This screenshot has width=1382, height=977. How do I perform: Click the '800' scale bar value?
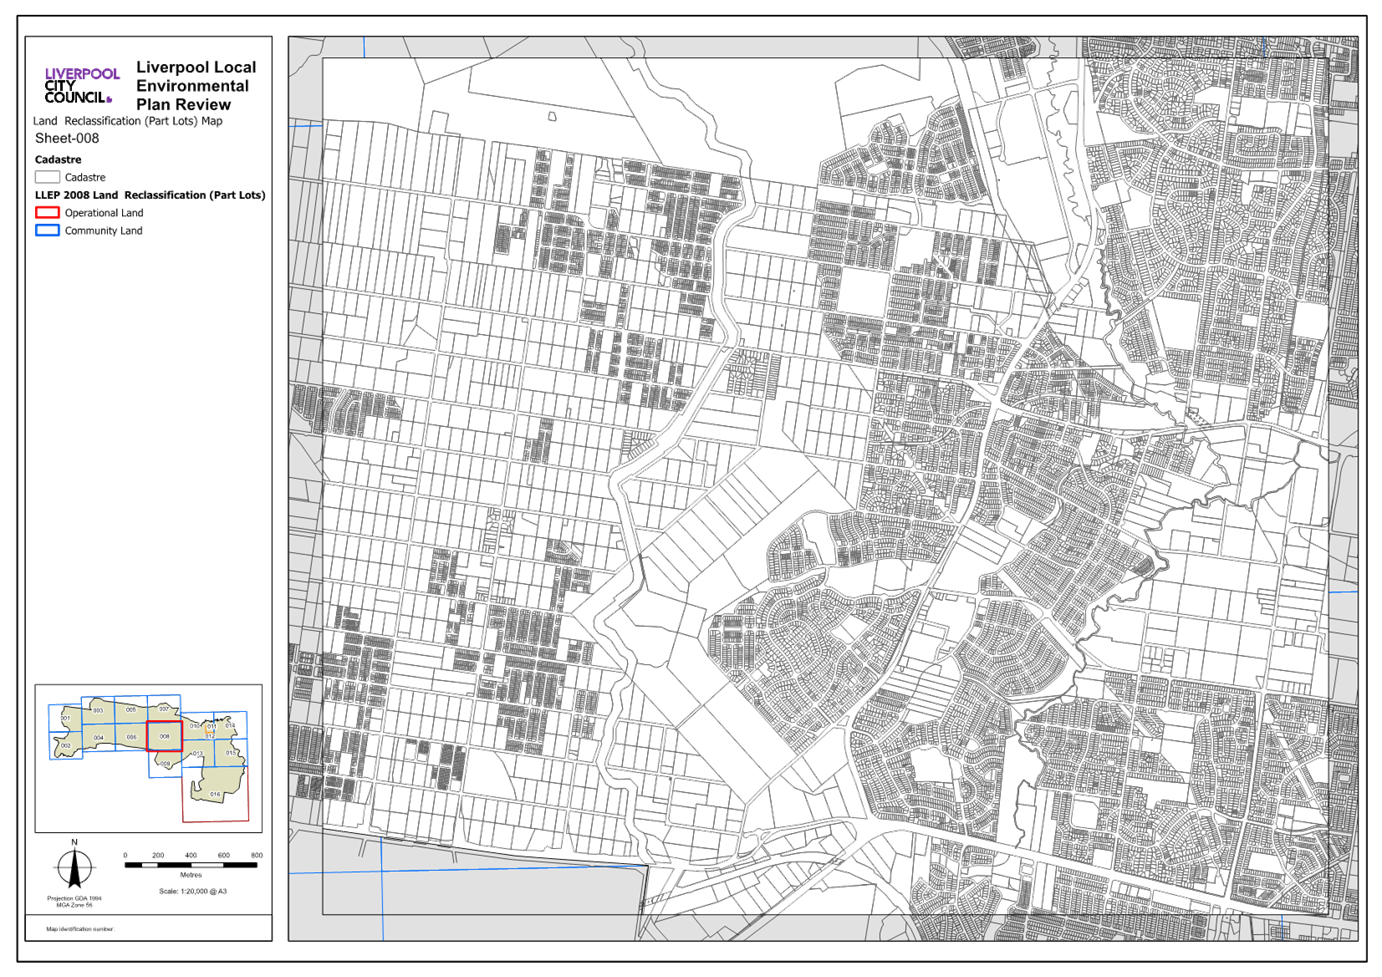coord(257,855)
